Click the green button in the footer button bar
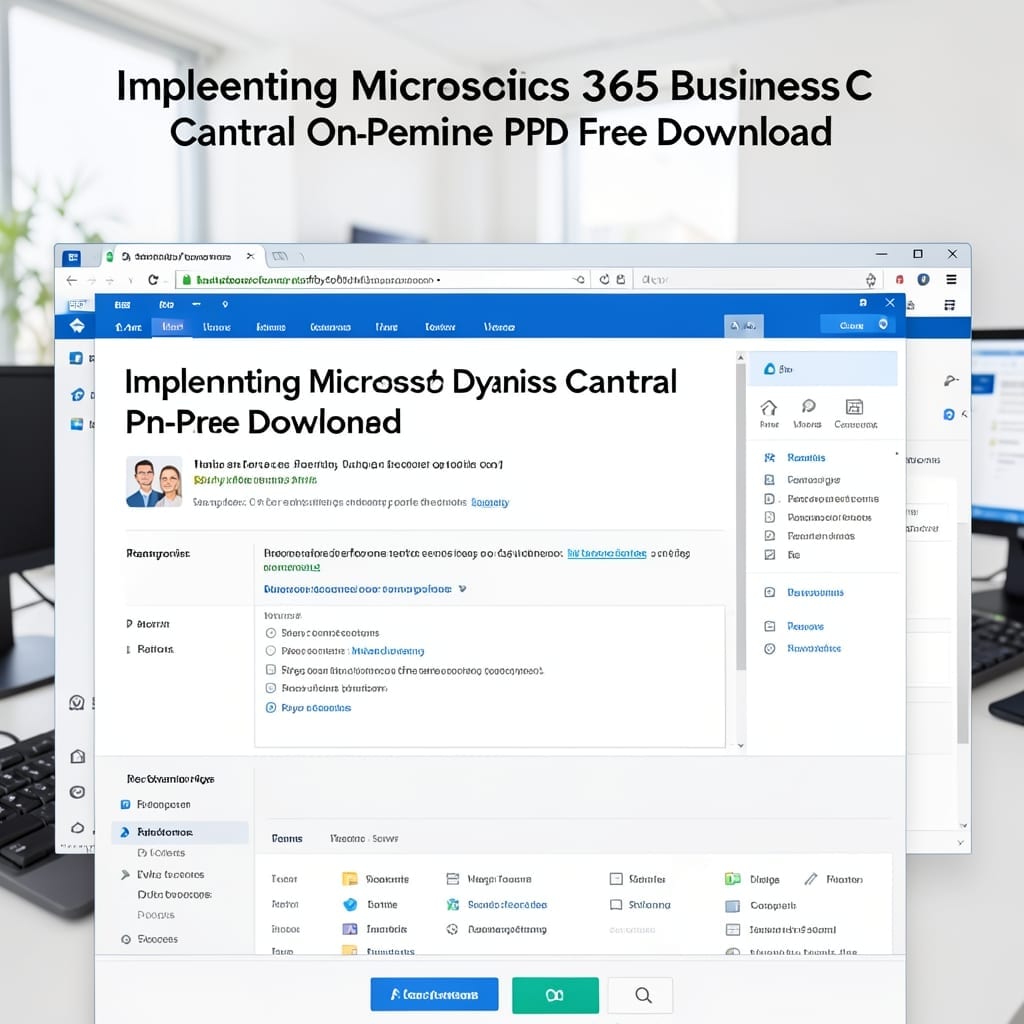Viewport: 1024px width, 1024px height. [555, 995]
